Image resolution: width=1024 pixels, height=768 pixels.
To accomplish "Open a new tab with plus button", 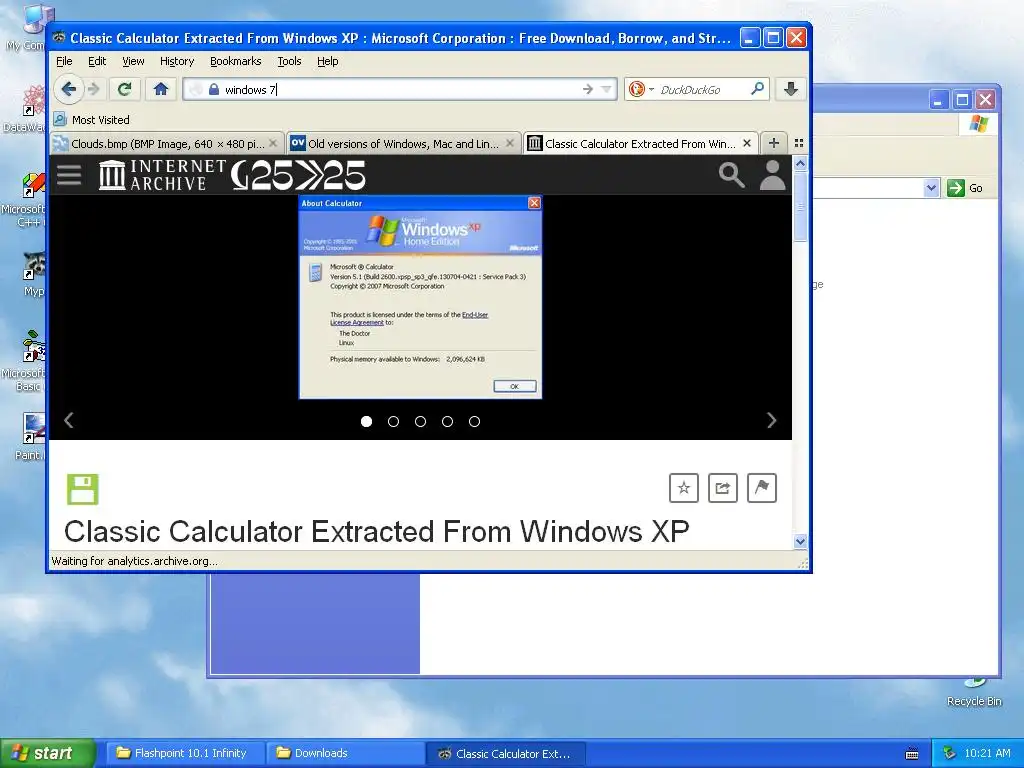I will coord(774,143).
